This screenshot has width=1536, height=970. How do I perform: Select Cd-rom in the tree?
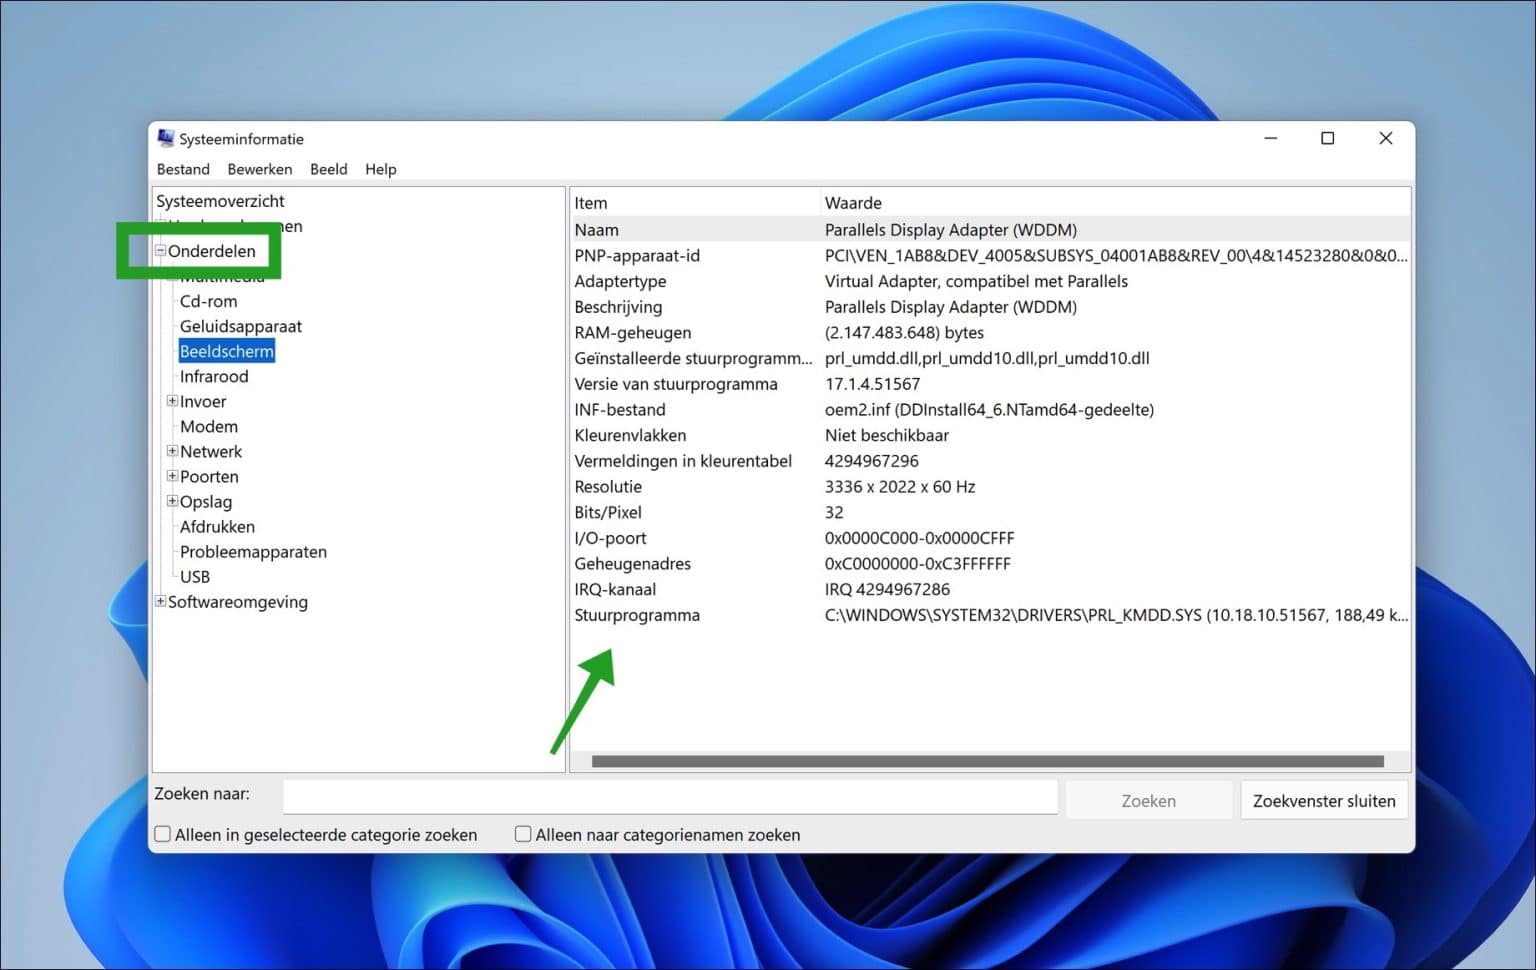tap(208, 301)
